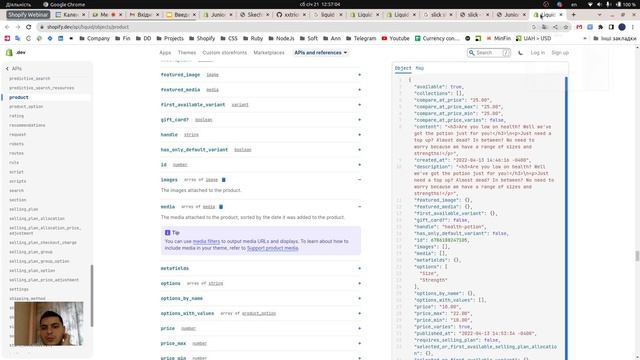The image size is (640, 360).
Task: Open the Themes navigation item
Action: (187, 53)
